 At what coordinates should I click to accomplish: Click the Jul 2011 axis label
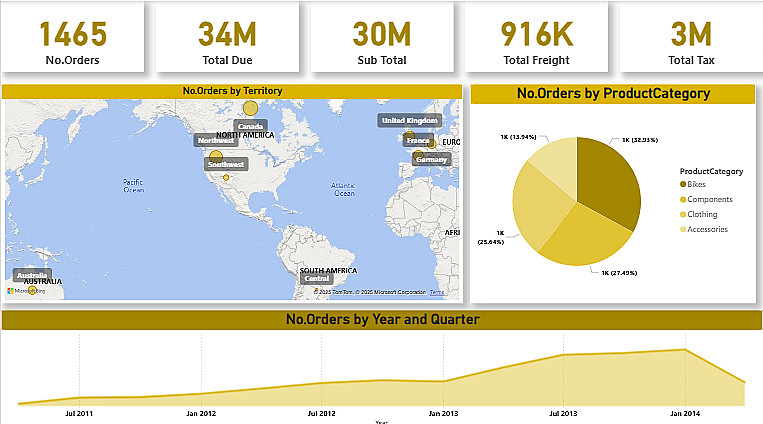(79, 413)
